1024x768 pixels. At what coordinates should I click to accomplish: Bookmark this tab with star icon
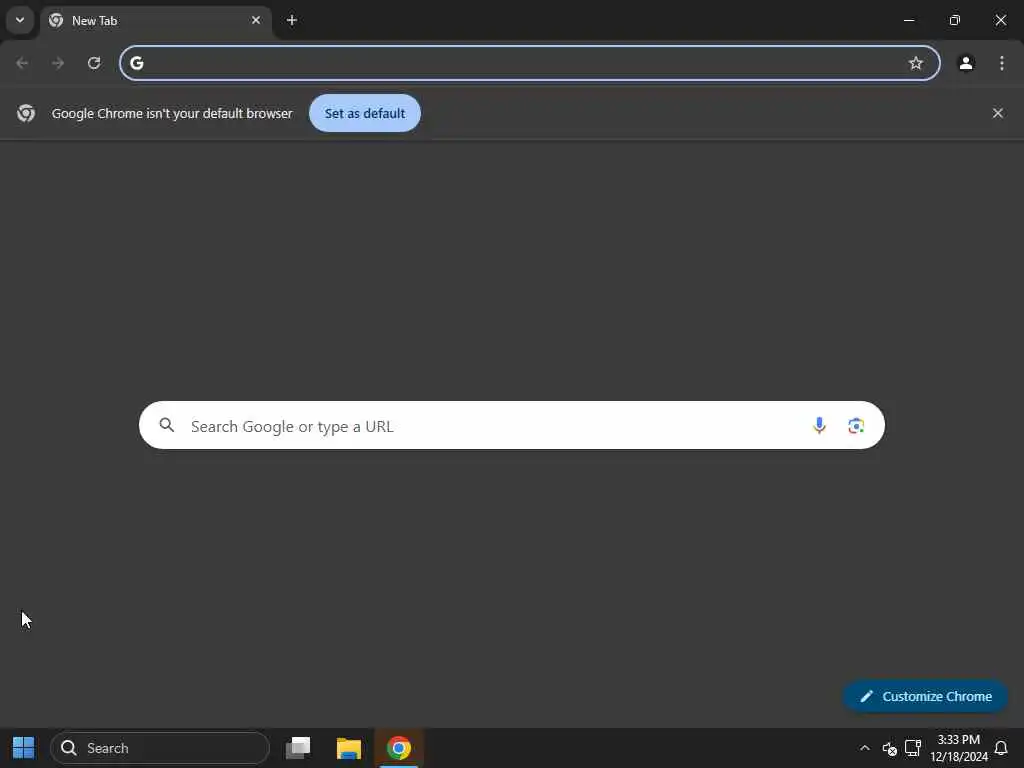click(x=916, y=63)
